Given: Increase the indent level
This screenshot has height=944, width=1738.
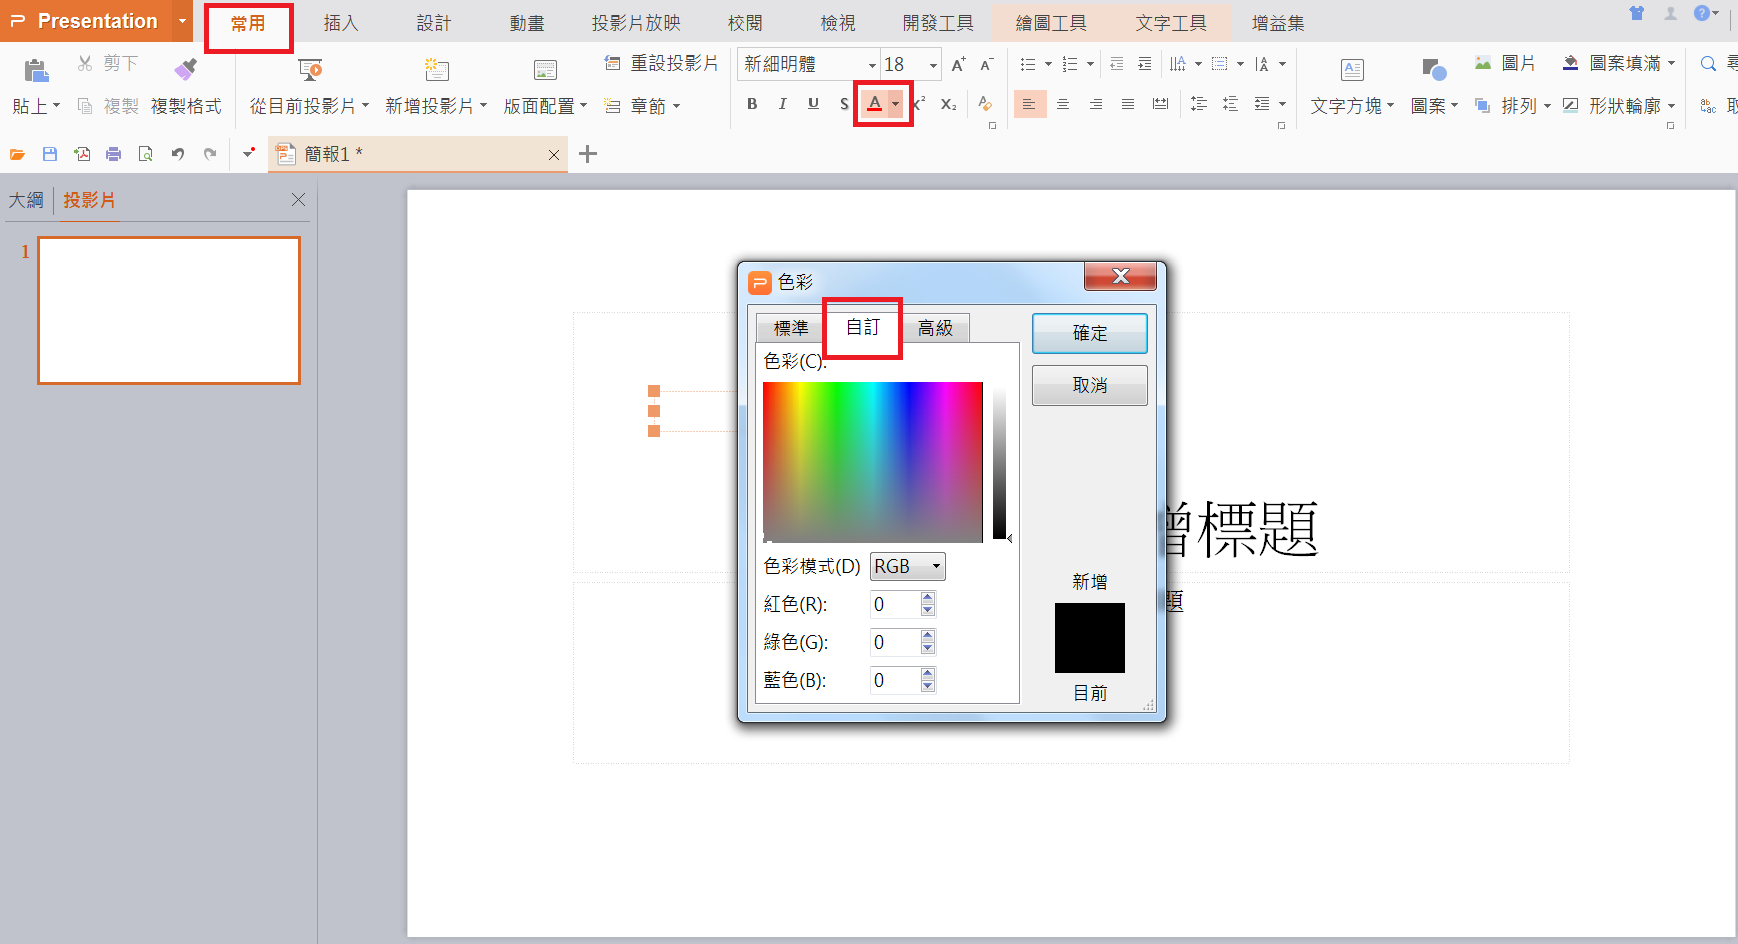Looking at the screenshot, I should [x=1145, y=64].
